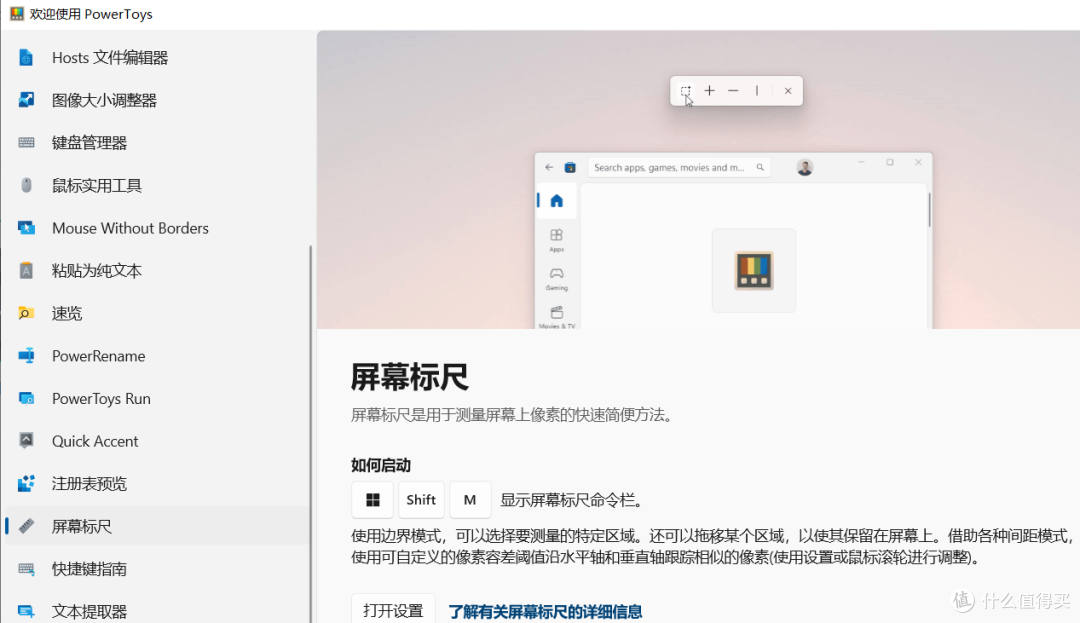Screen dimensions: 1080x623
Task: Click the 鼠标实用工具 mouse icon
Action: pos(25,184)
